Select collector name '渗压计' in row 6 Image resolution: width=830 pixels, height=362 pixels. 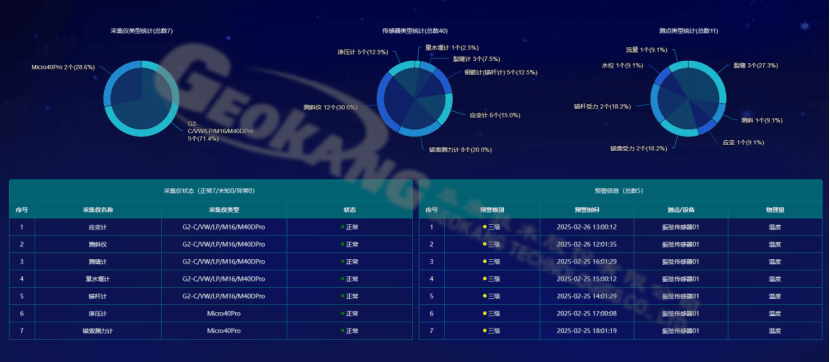pos(97,313)
